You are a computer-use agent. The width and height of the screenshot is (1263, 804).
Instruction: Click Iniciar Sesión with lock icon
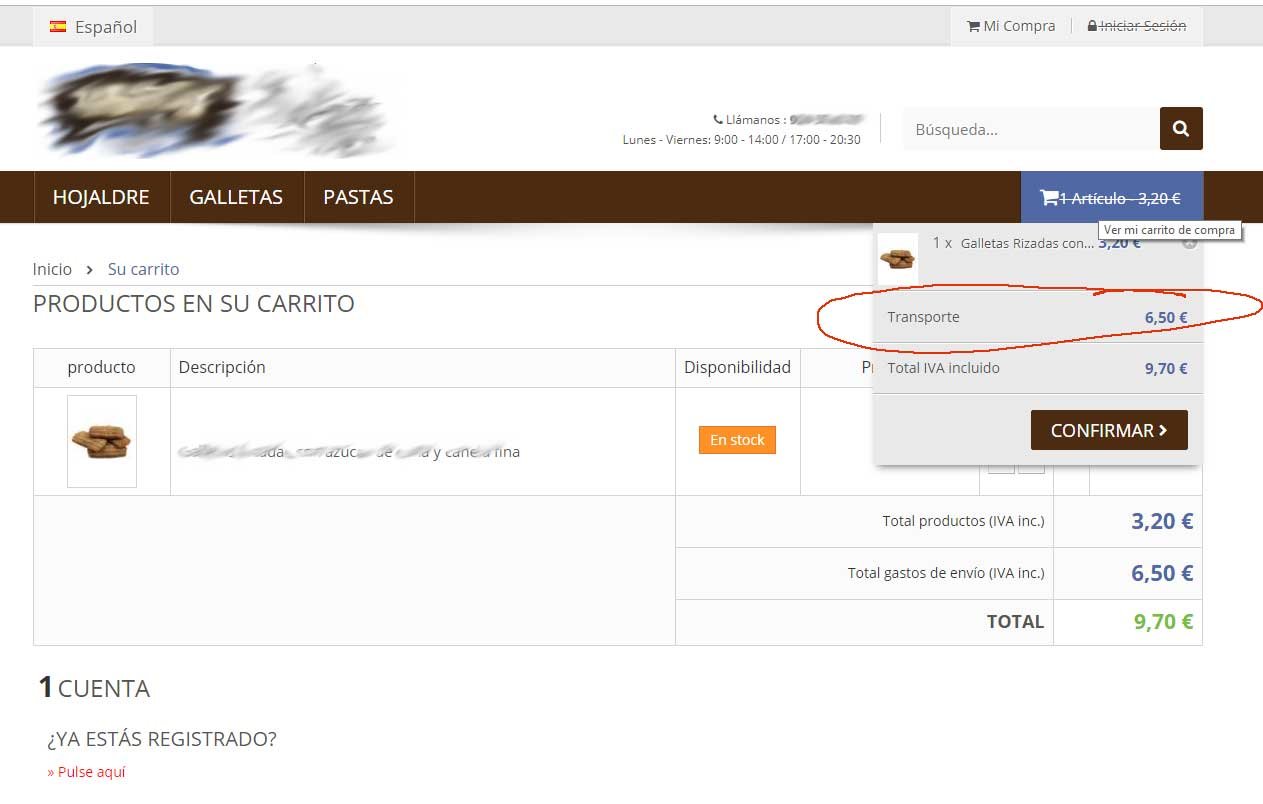(1137, 26)
